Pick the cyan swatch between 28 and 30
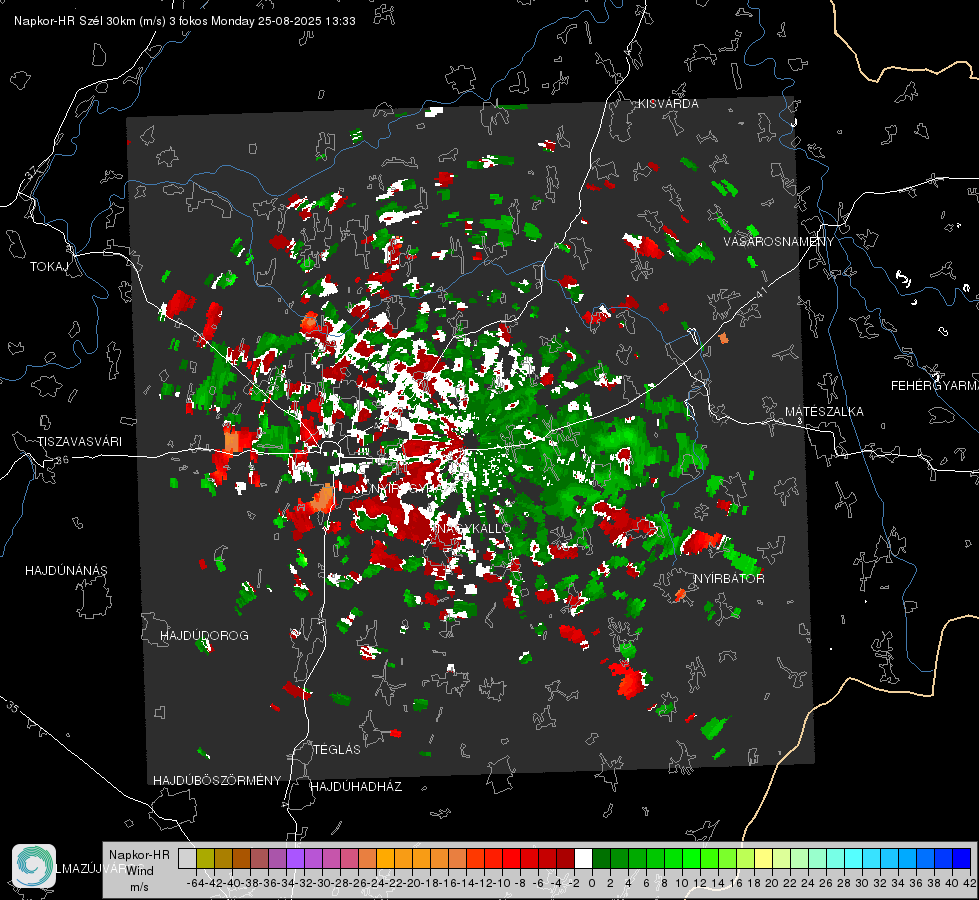979x900 pixels. [853, 858]
